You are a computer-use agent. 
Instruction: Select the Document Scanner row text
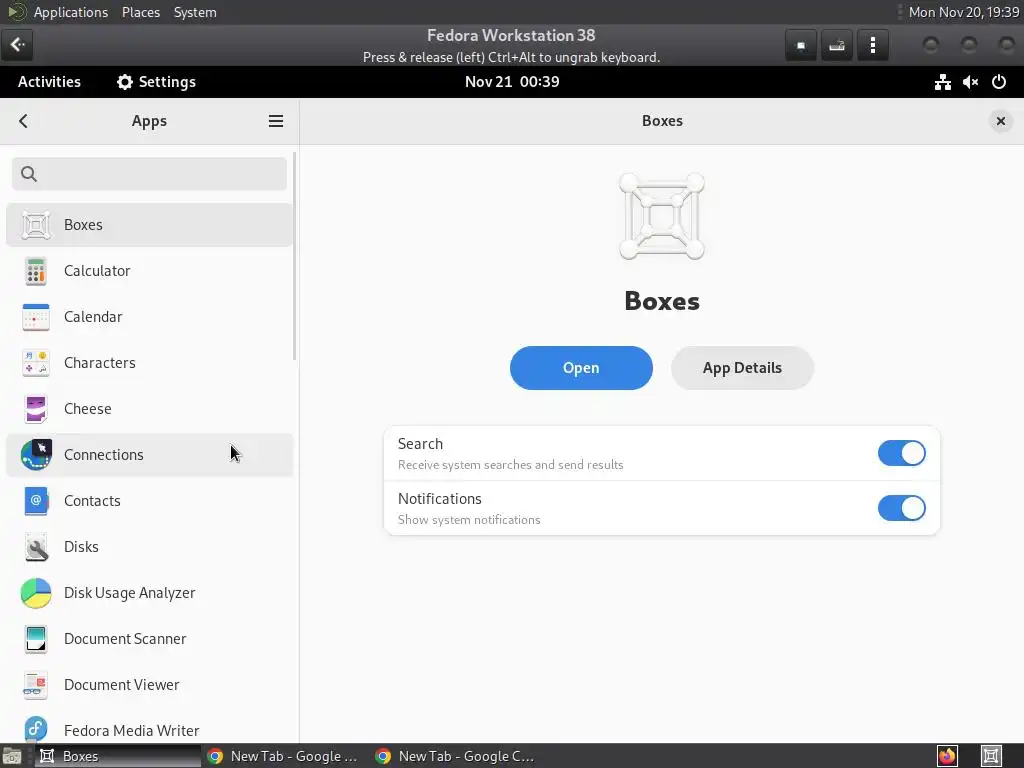click(x=125, y=639)
